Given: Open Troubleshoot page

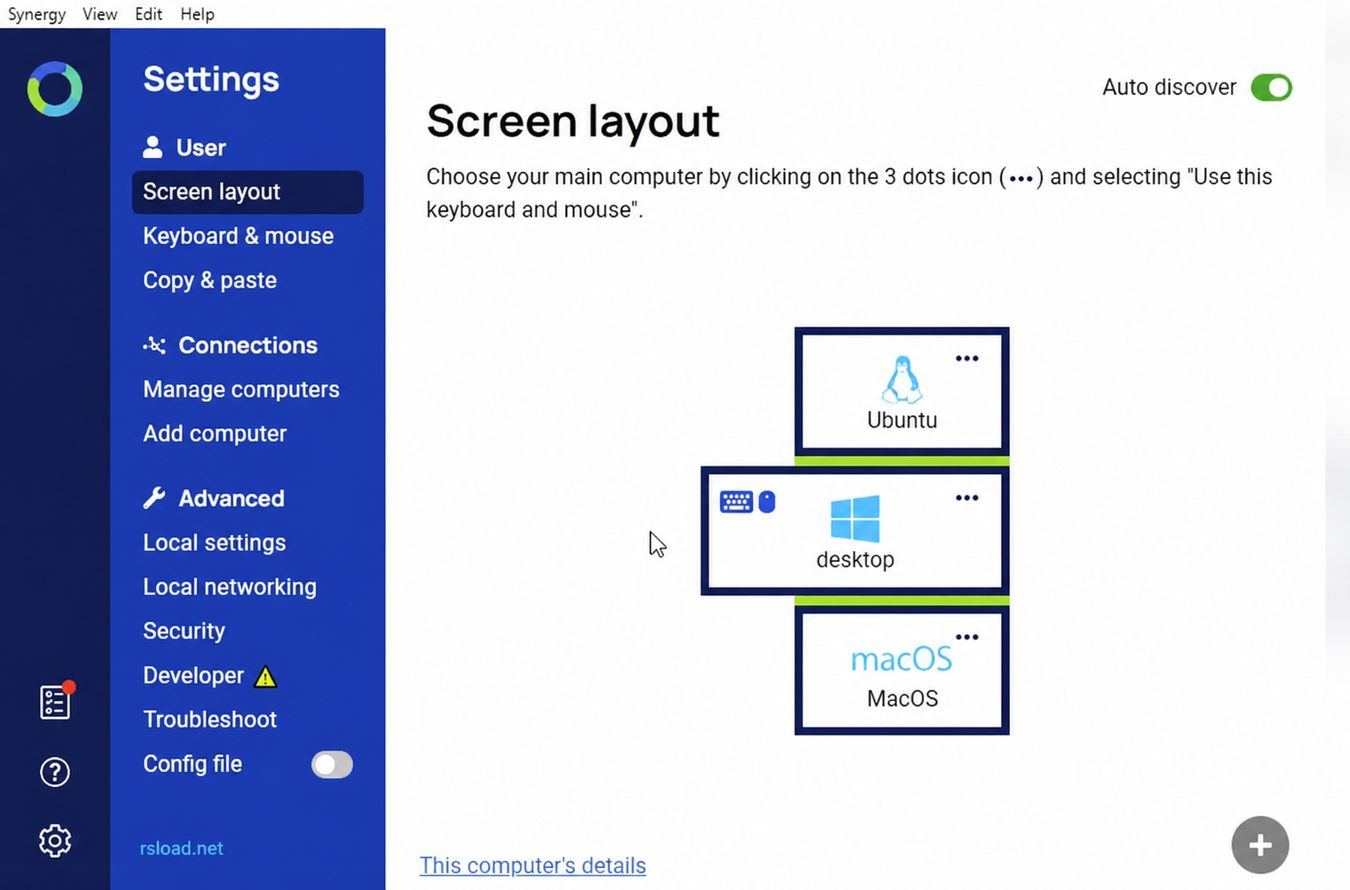Looking at the screenshot, I should point(210,719).
